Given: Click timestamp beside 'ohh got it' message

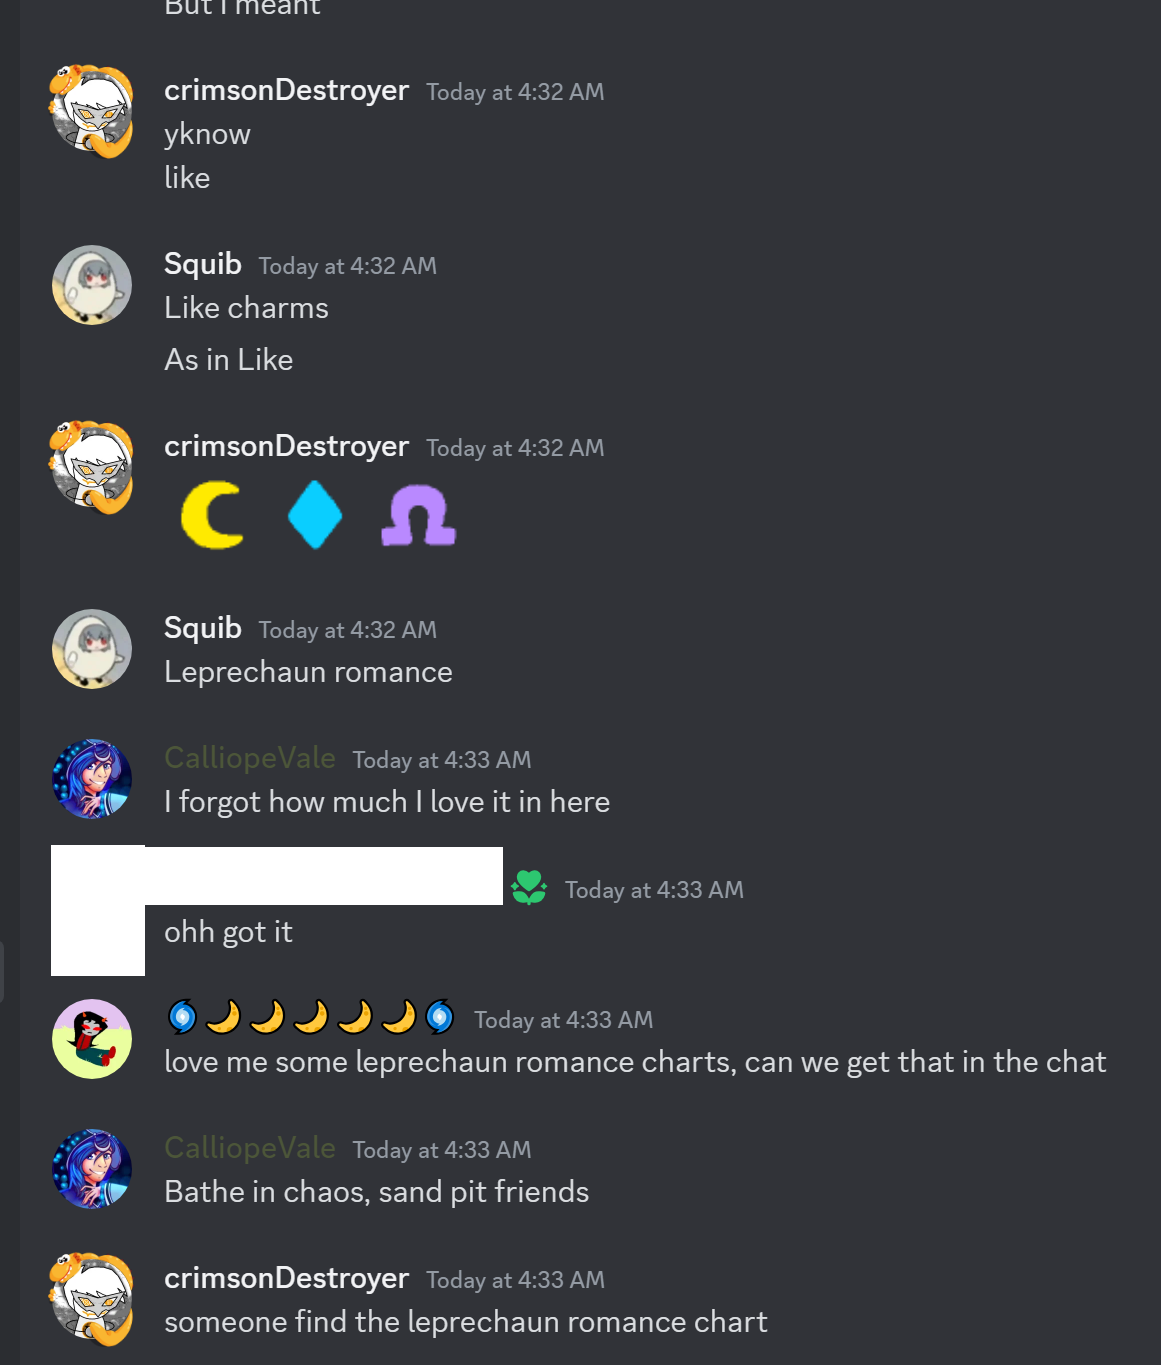Looking at the screenshot, I should click(x=654, y=890).
